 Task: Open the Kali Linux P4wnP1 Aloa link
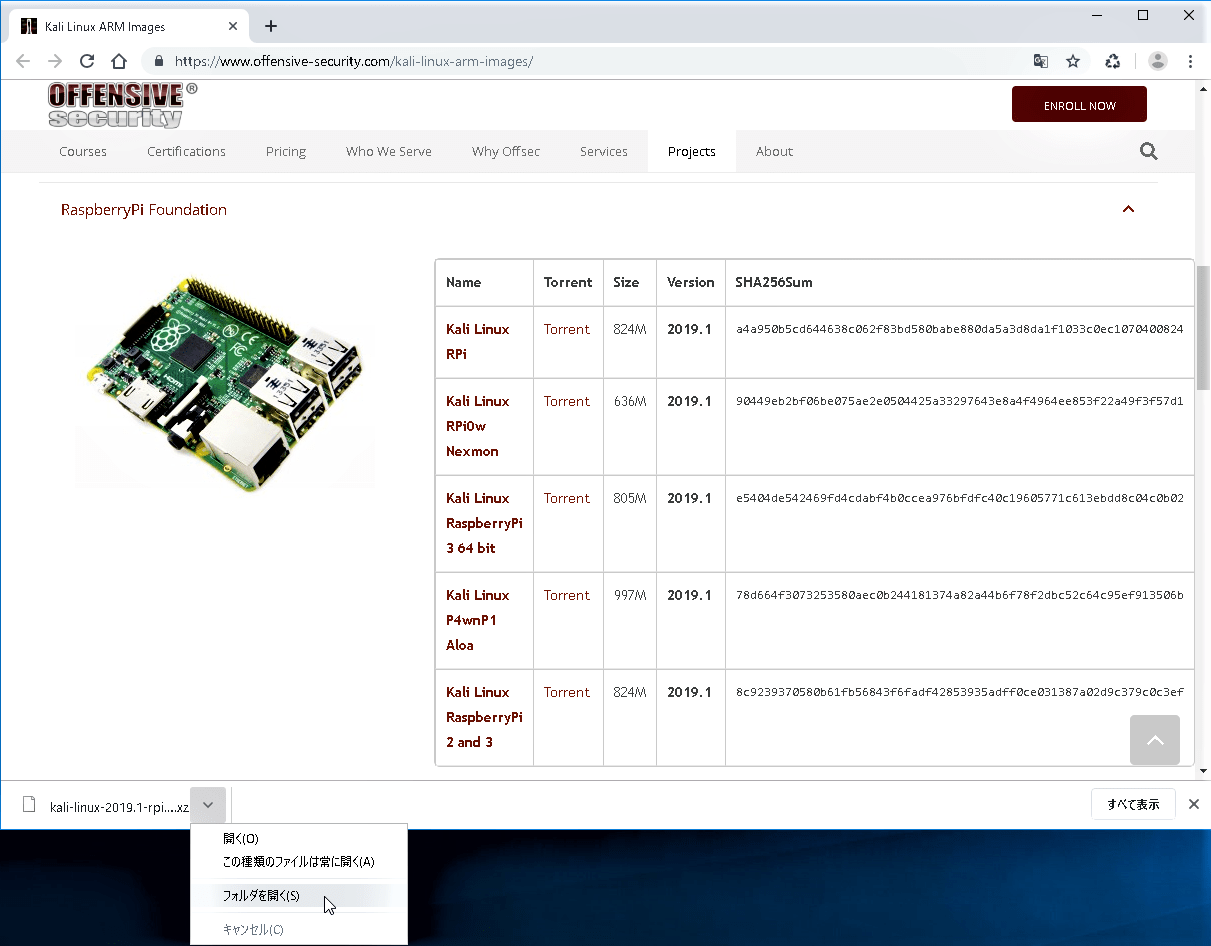[x=478, y=620]
